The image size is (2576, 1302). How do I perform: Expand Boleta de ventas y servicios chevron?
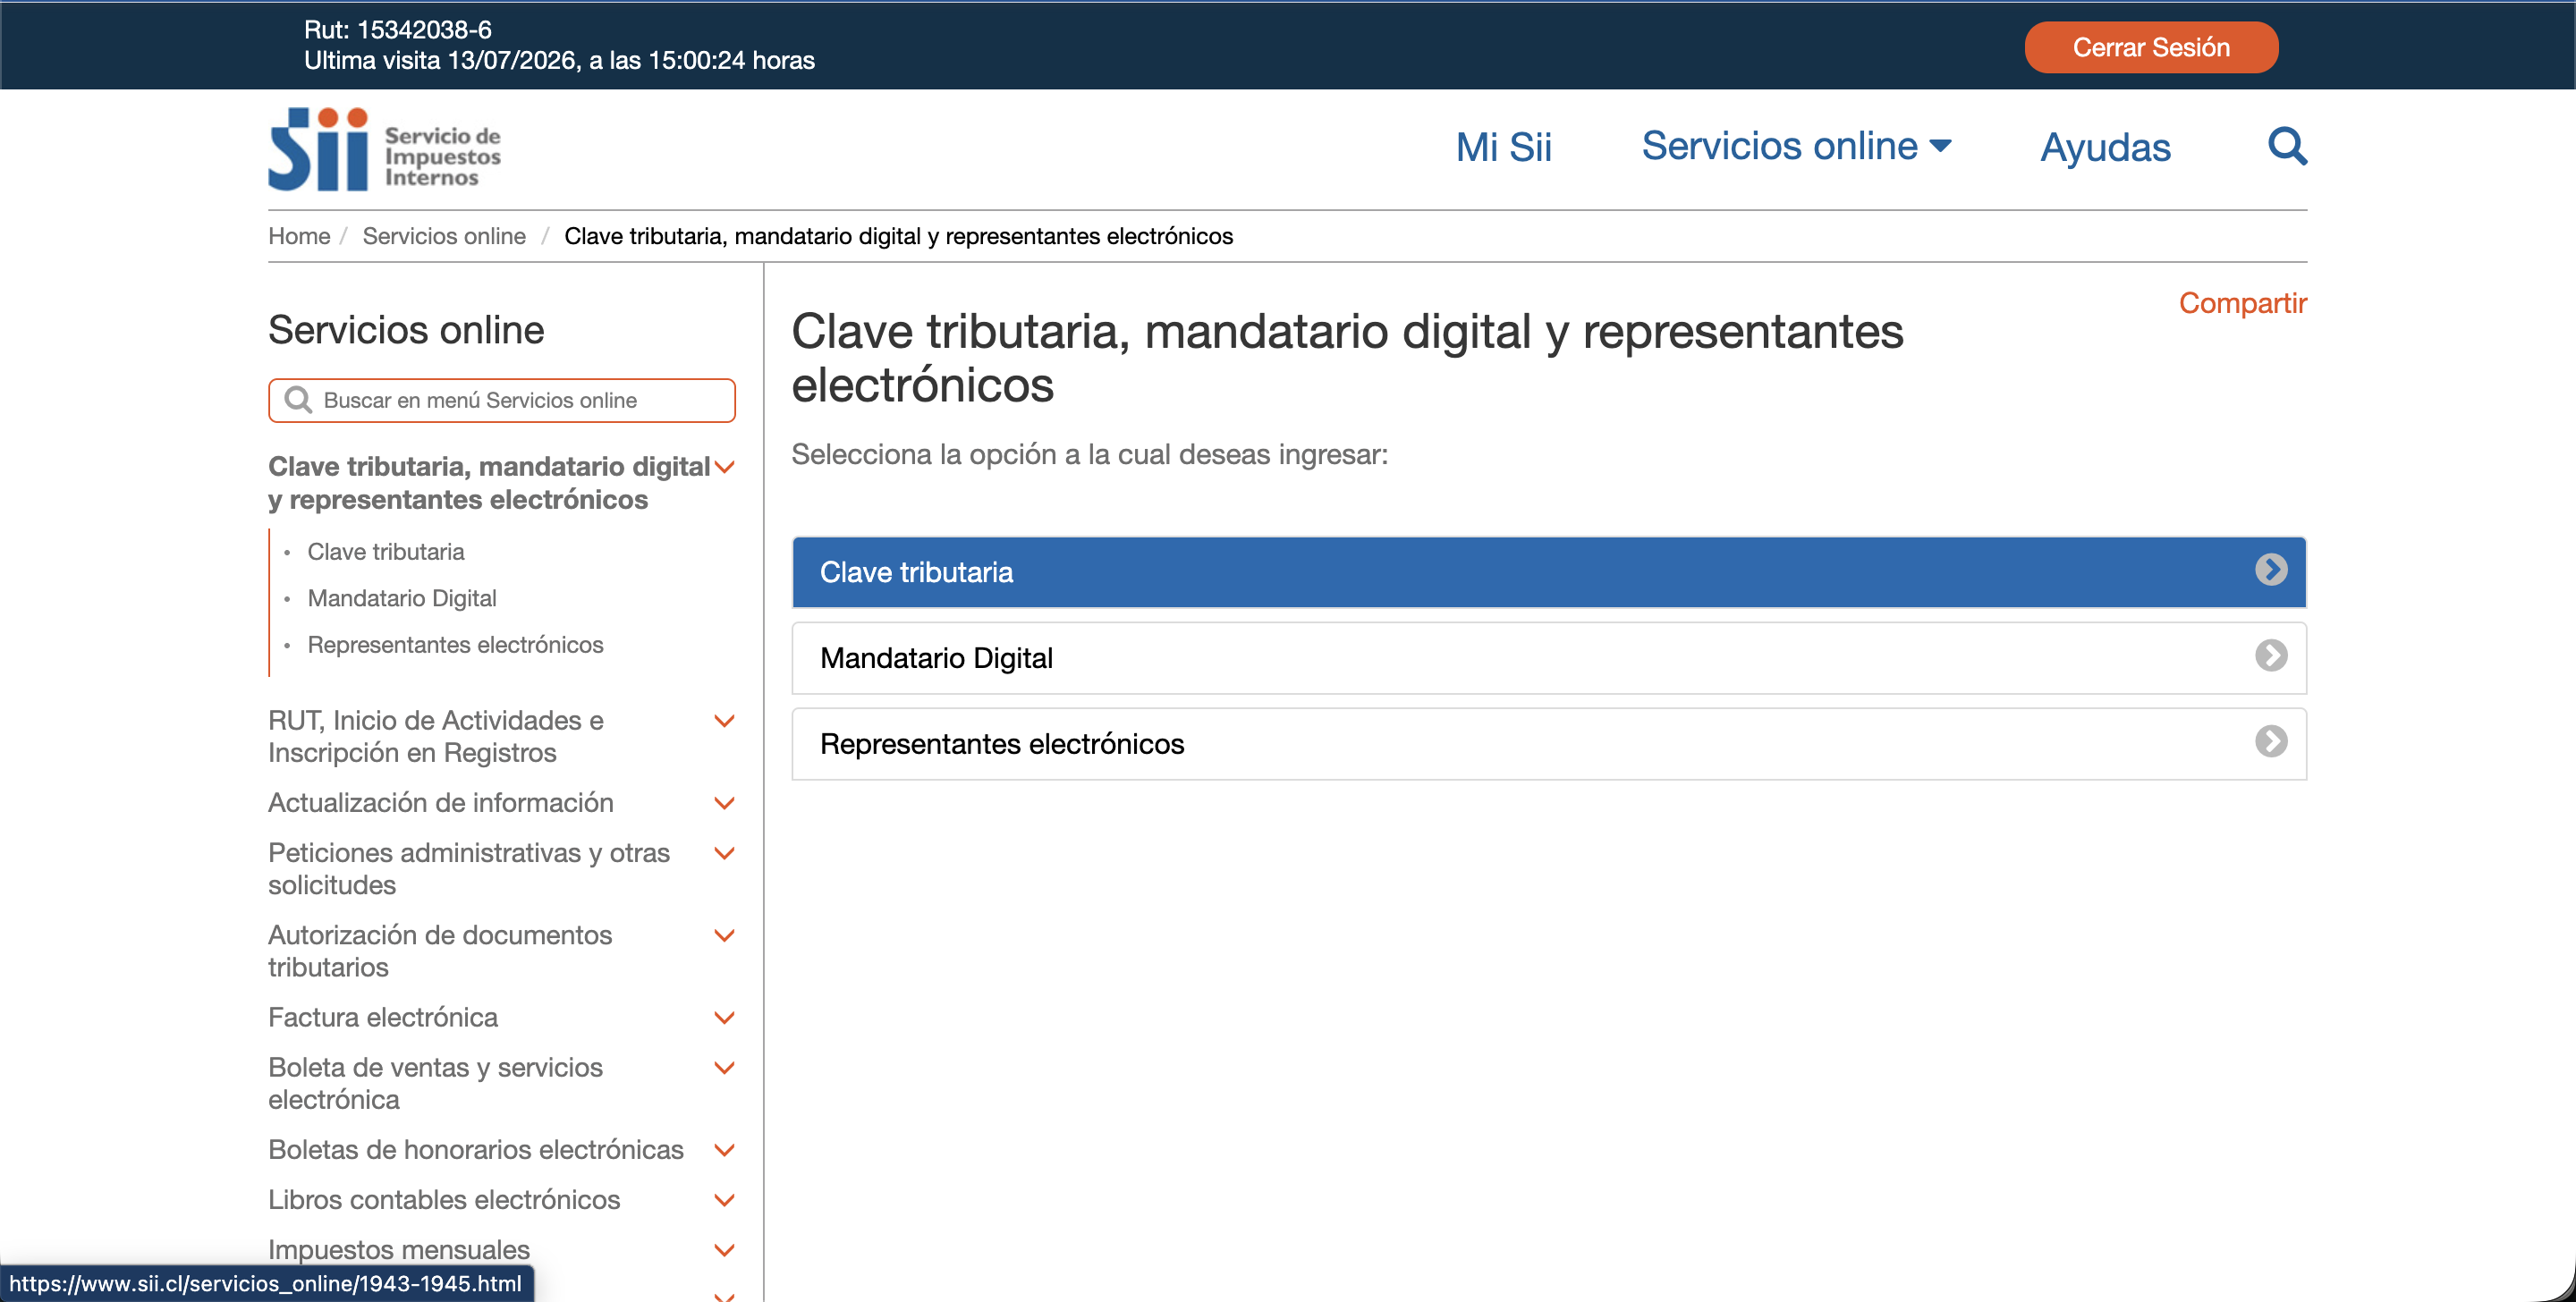point(725,1068)
